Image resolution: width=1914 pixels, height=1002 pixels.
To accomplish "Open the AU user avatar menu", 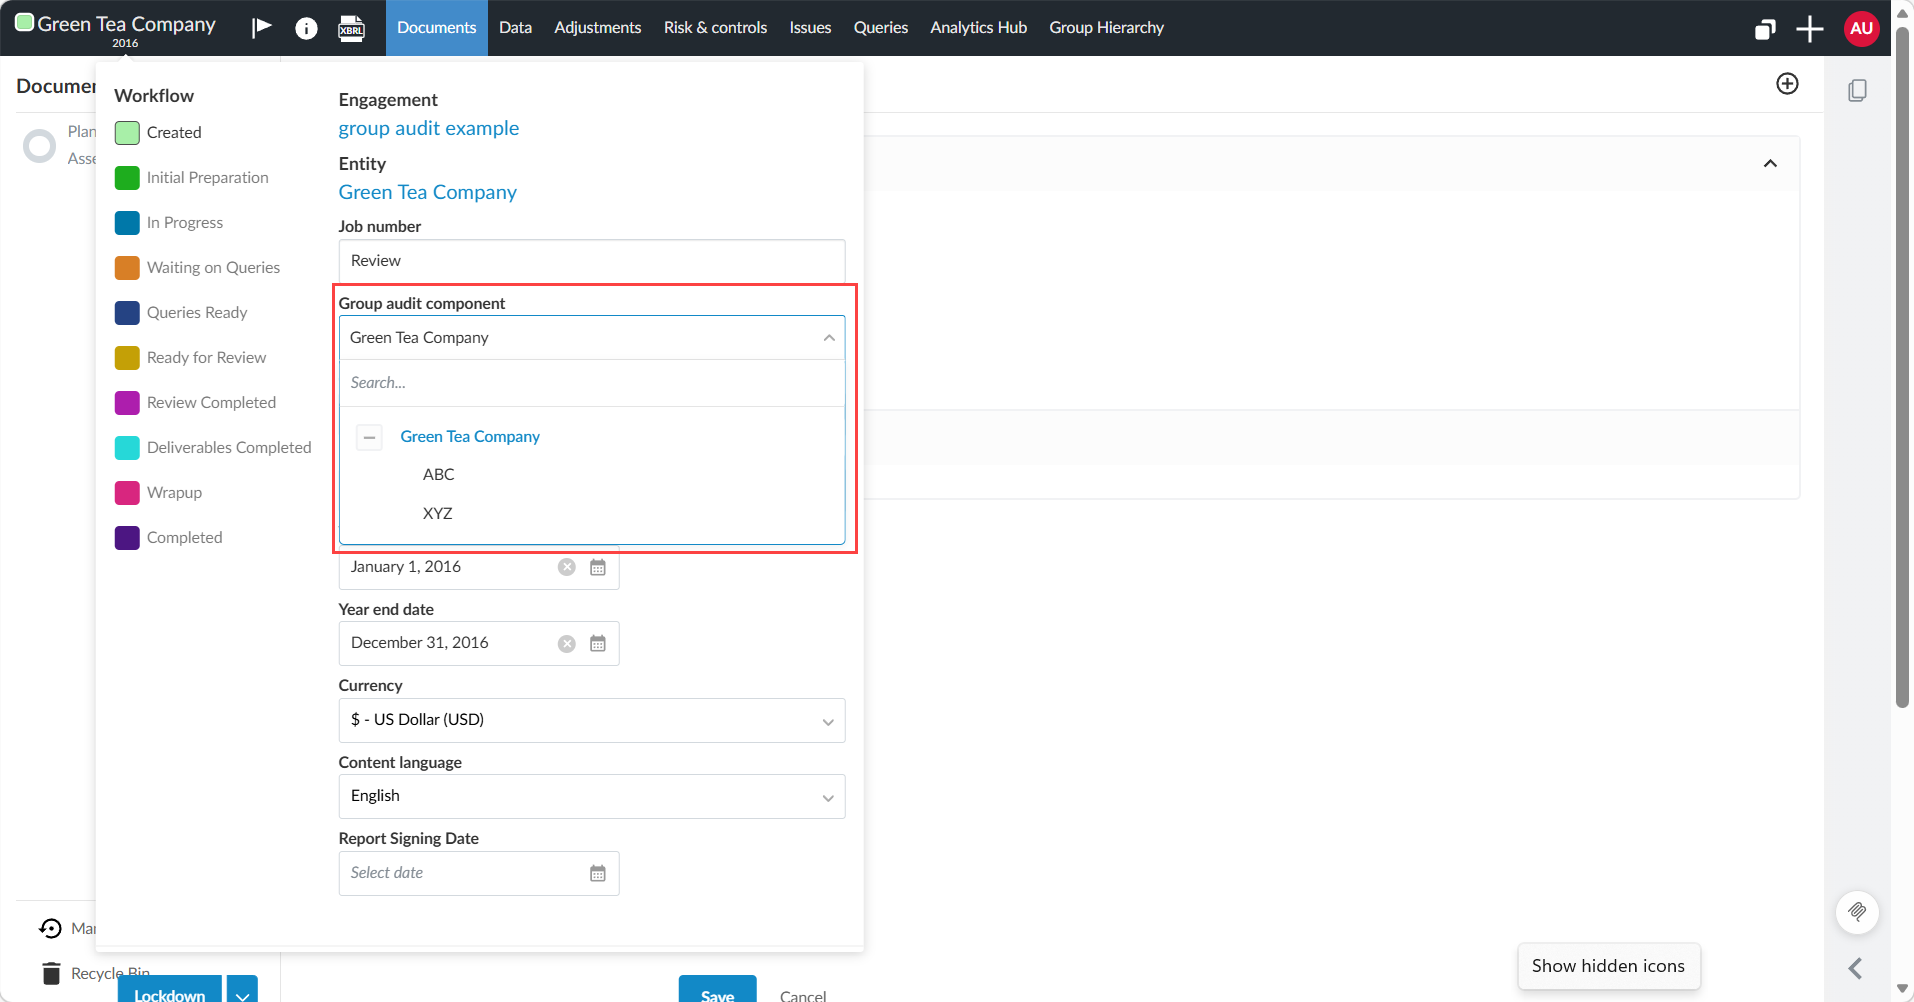I will point(1861,28).
